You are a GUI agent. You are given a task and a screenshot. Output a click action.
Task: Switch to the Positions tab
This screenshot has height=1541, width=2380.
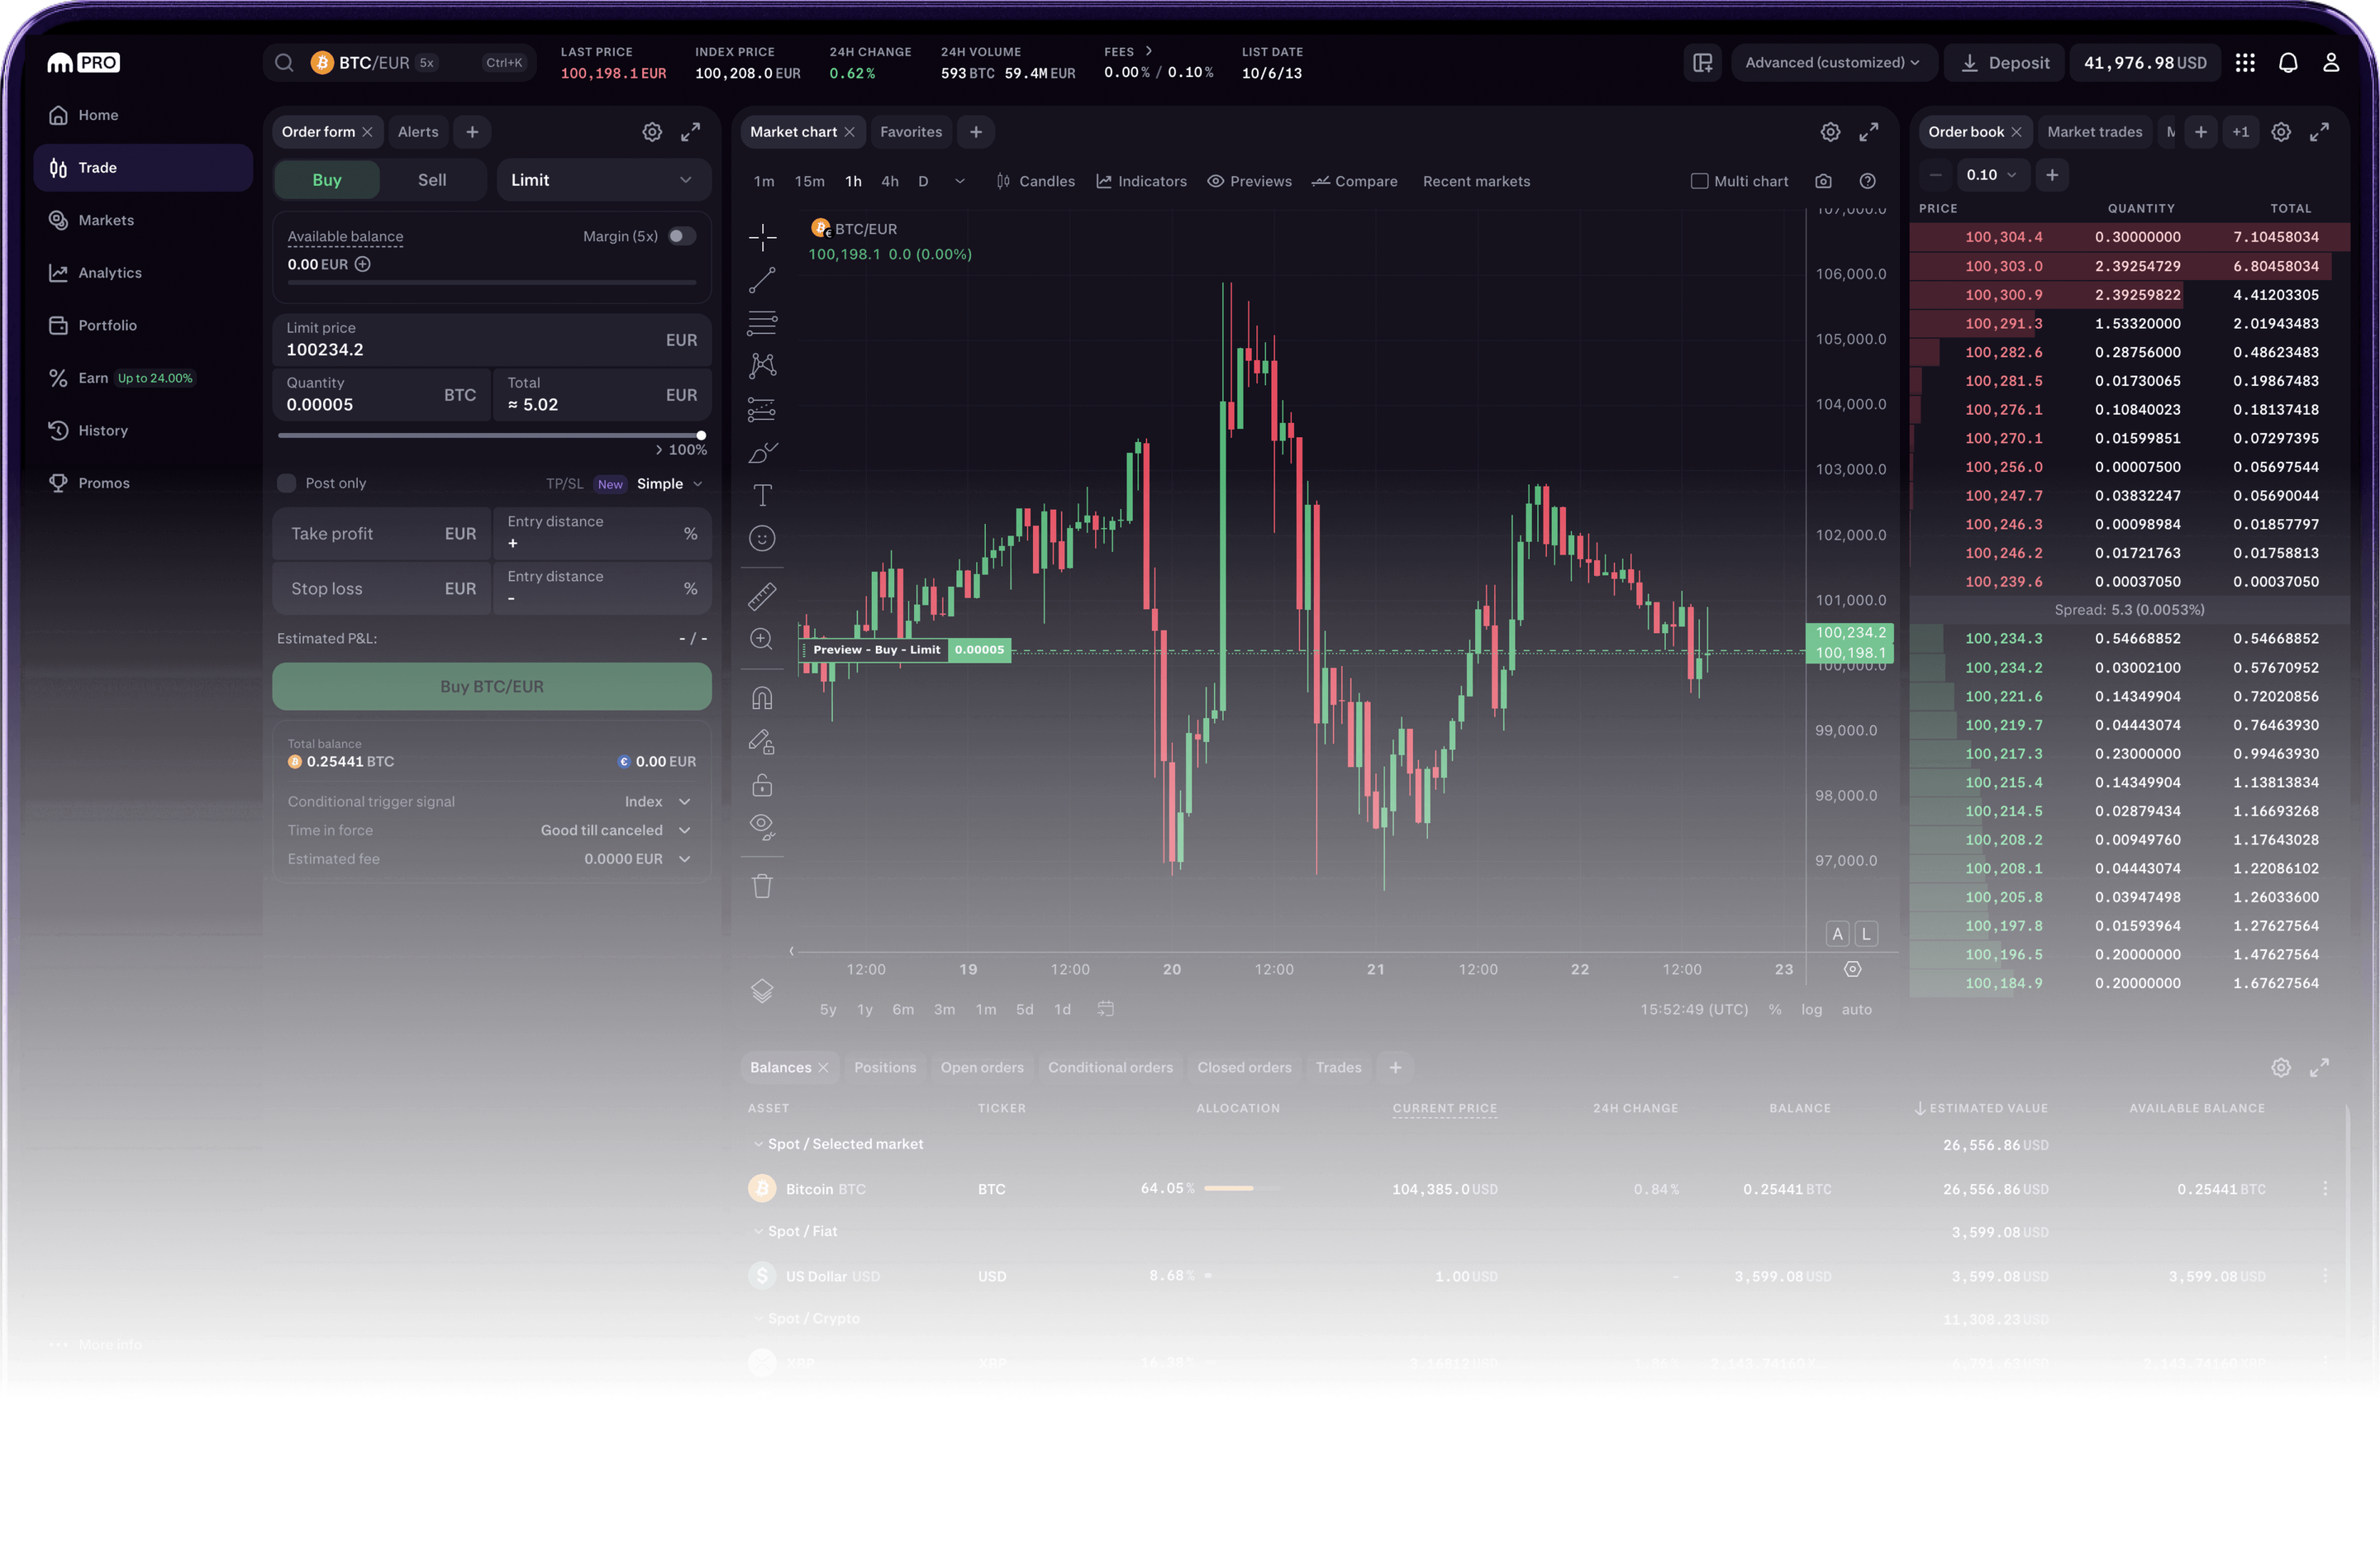point(884,1067)
